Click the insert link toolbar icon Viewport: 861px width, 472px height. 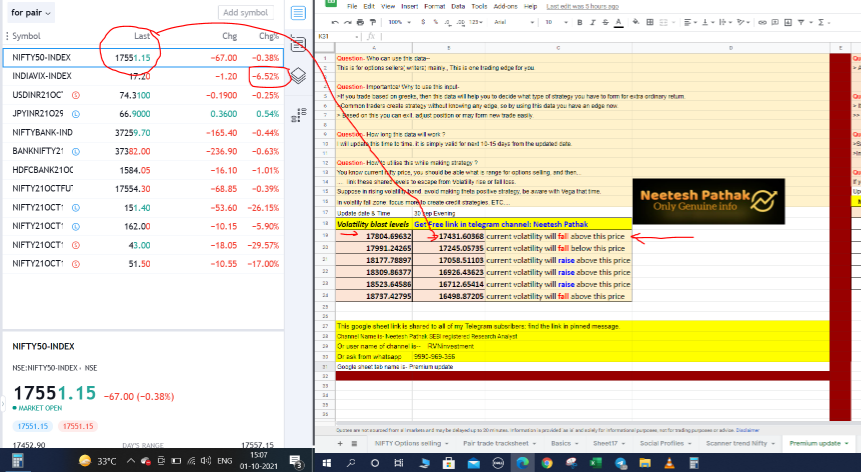[x=758, y=21]
